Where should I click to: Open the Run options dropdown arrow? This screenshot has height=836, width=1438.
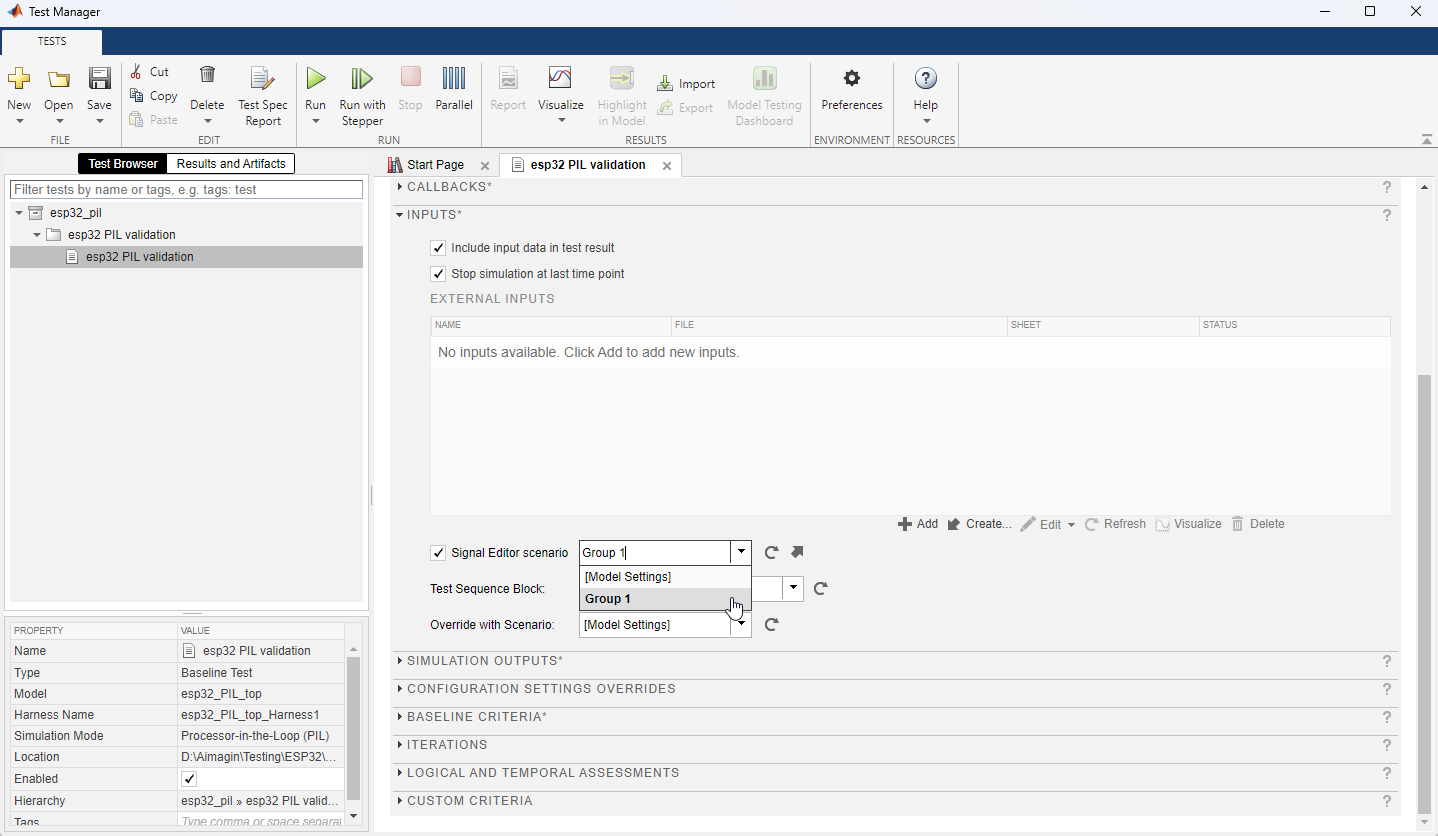315,121
